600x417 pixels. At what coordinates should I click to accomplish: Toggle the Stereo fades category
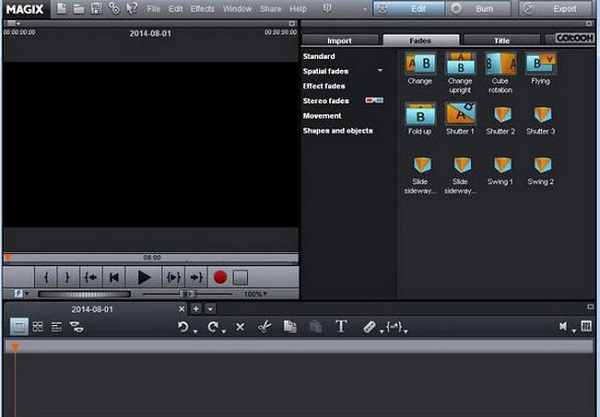pos(326,101)
